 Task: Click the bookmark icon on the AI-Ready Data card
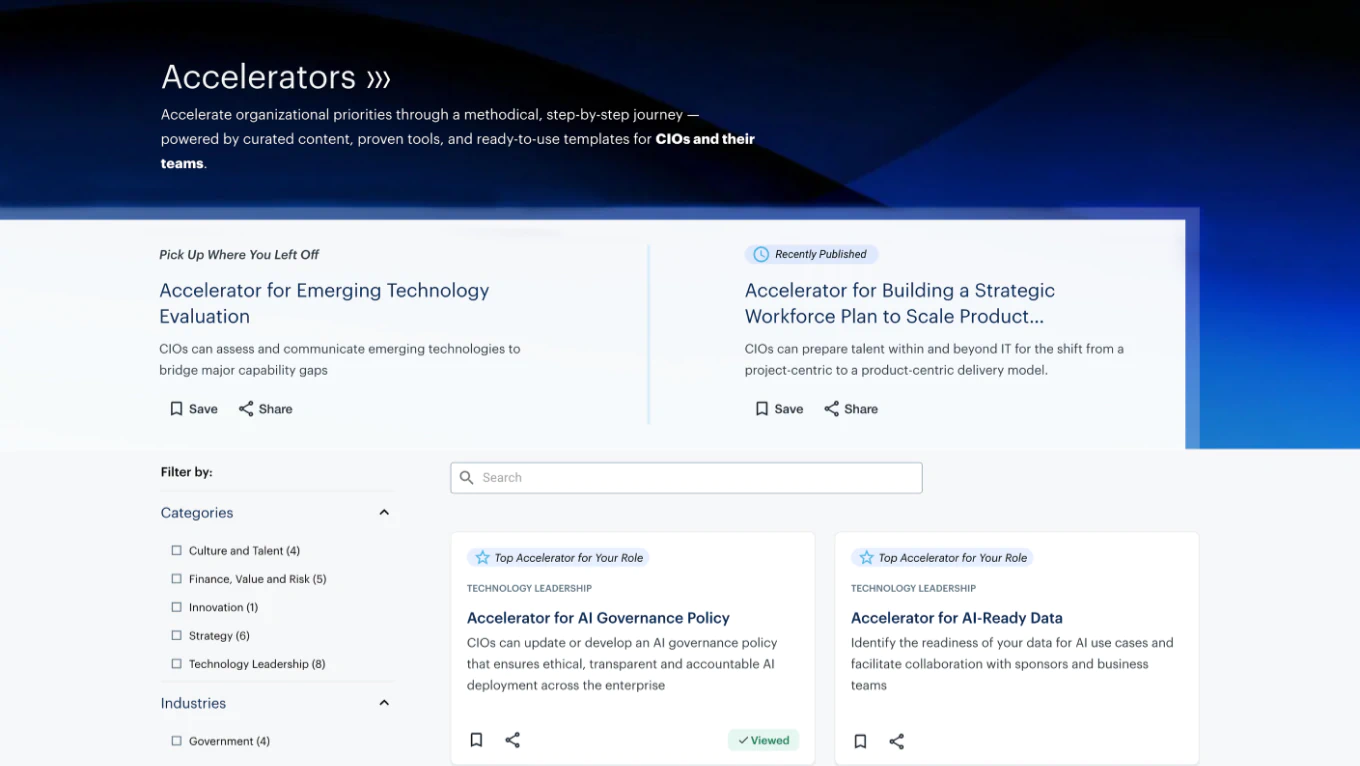[861, 741]
